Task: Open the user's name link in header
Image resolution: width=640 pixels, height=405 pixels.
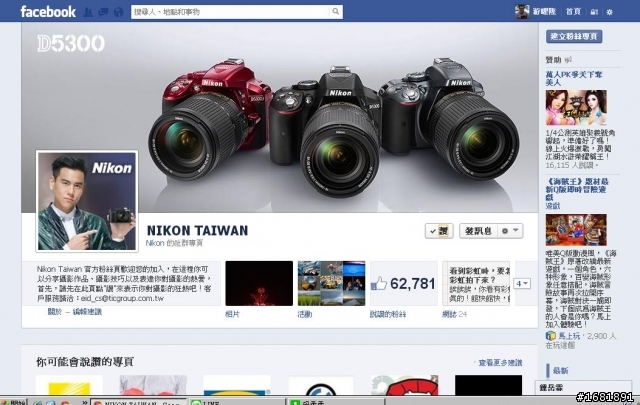Action: point(544,12)
